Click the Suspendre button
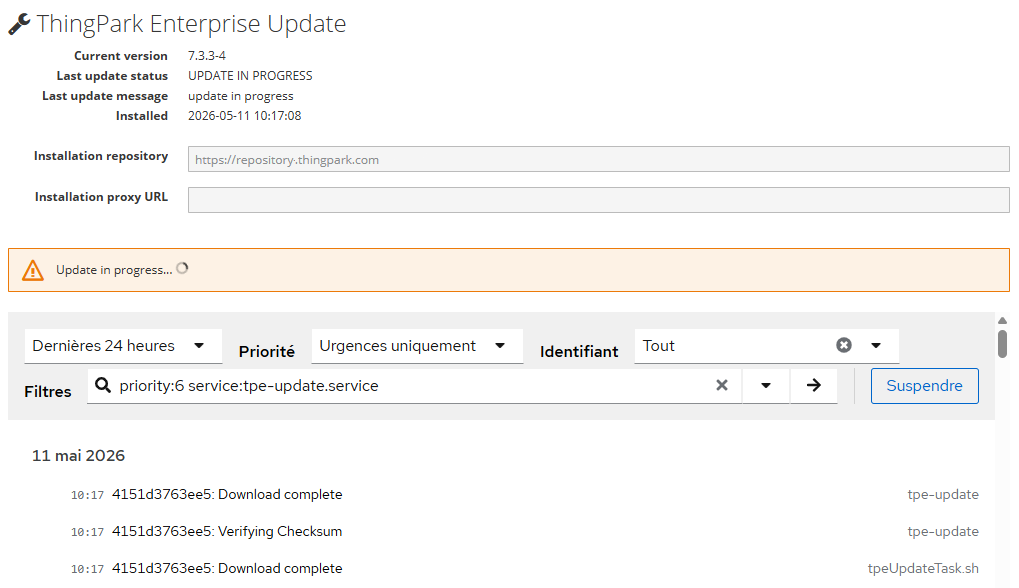 (924, 386)
